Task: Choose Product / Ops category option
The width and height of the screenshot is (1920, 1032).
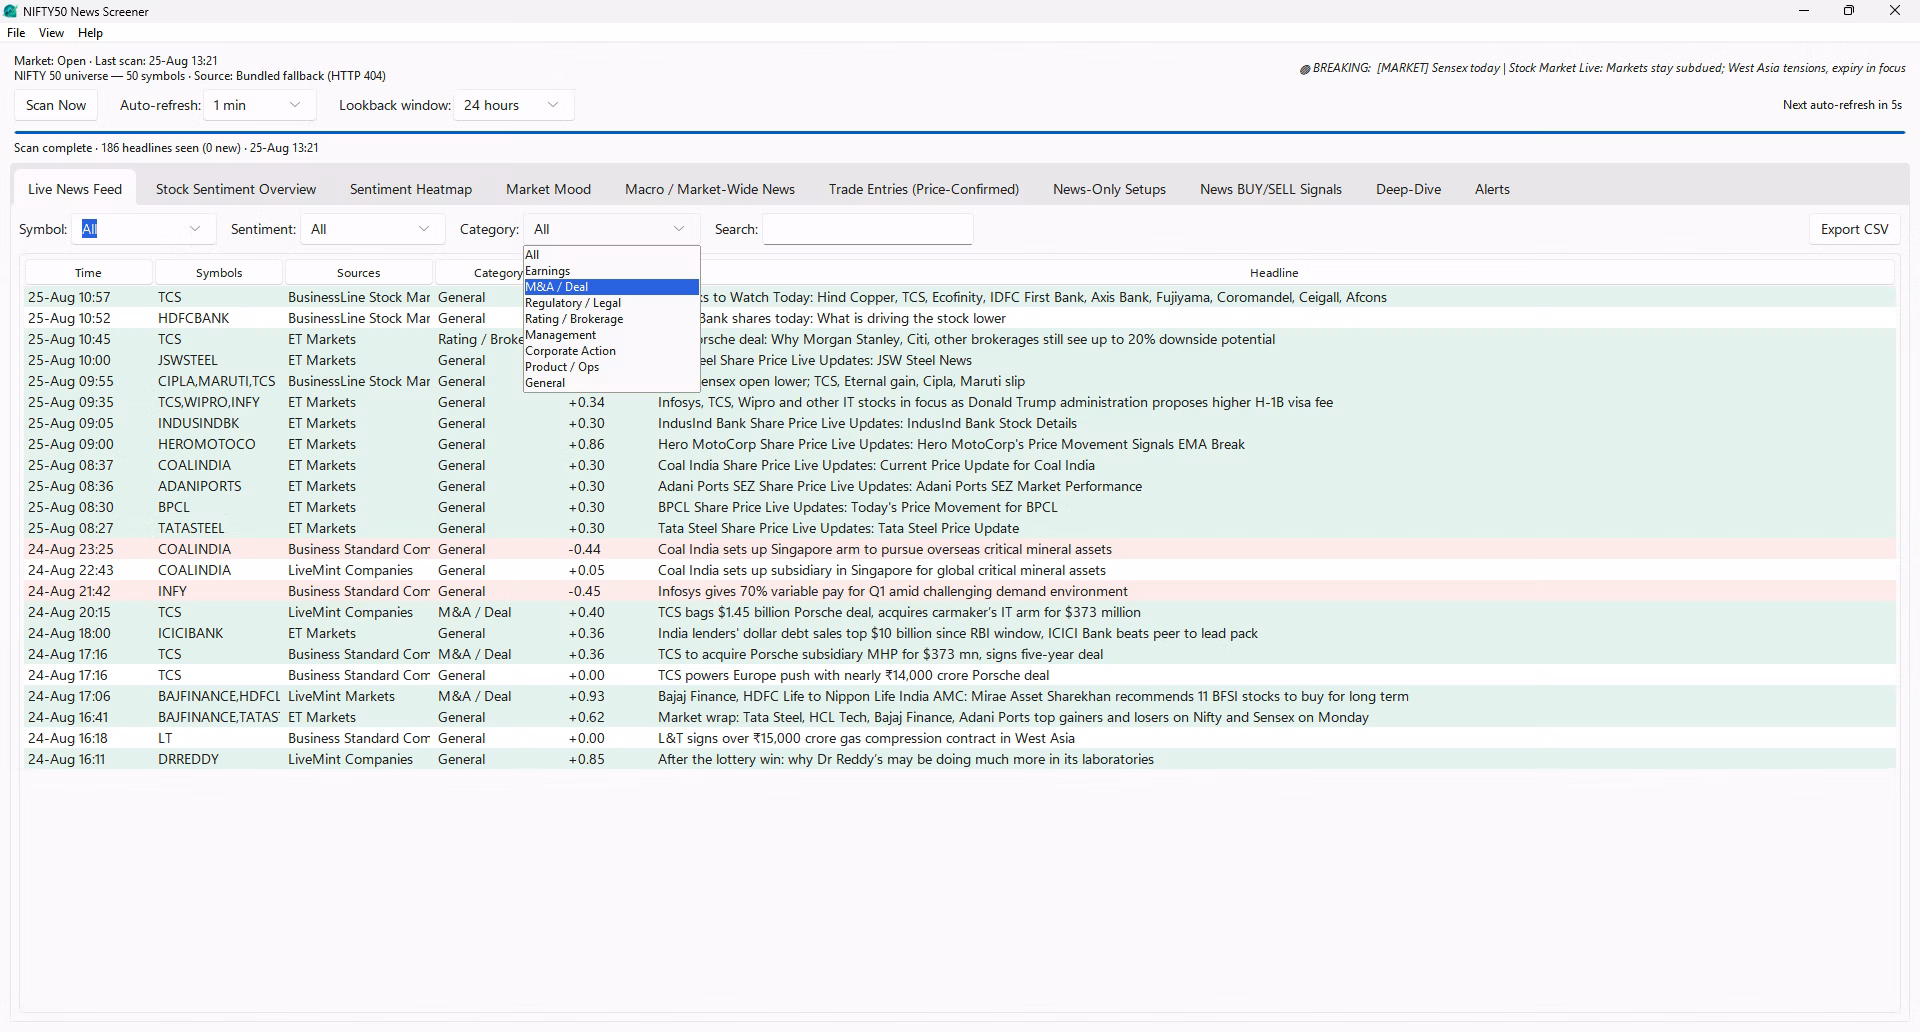Action: (611, 367)
